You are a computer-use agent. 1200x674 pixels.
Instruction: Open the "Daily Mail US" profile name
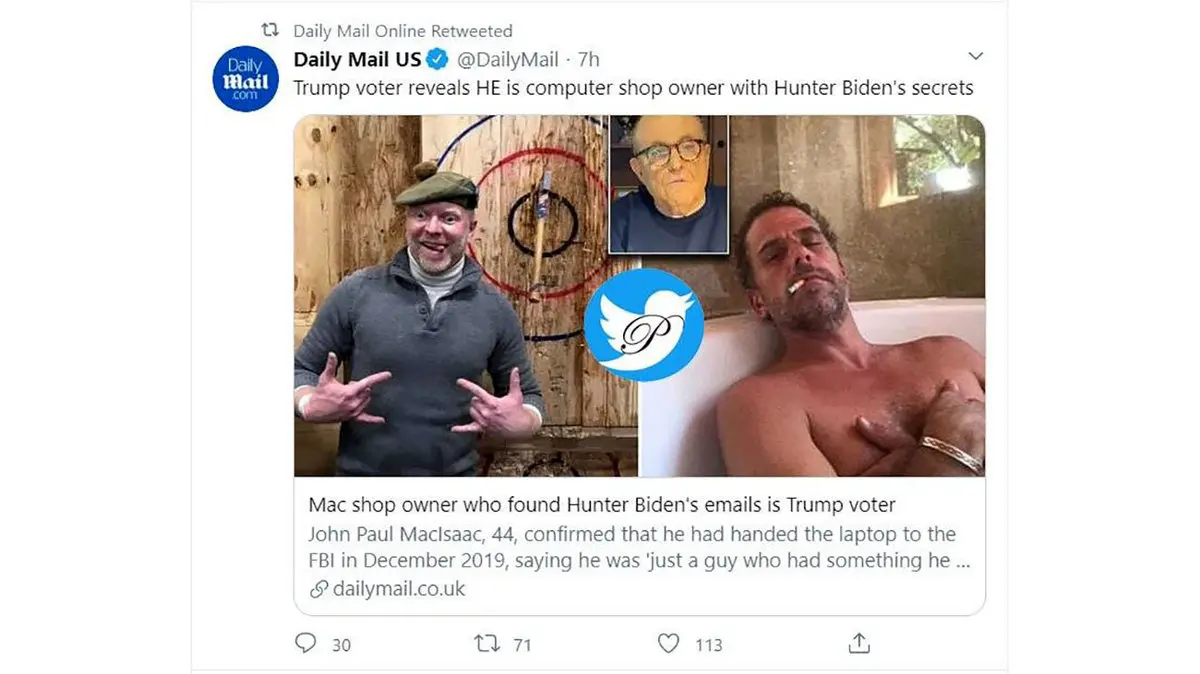[x=357, y=59]
